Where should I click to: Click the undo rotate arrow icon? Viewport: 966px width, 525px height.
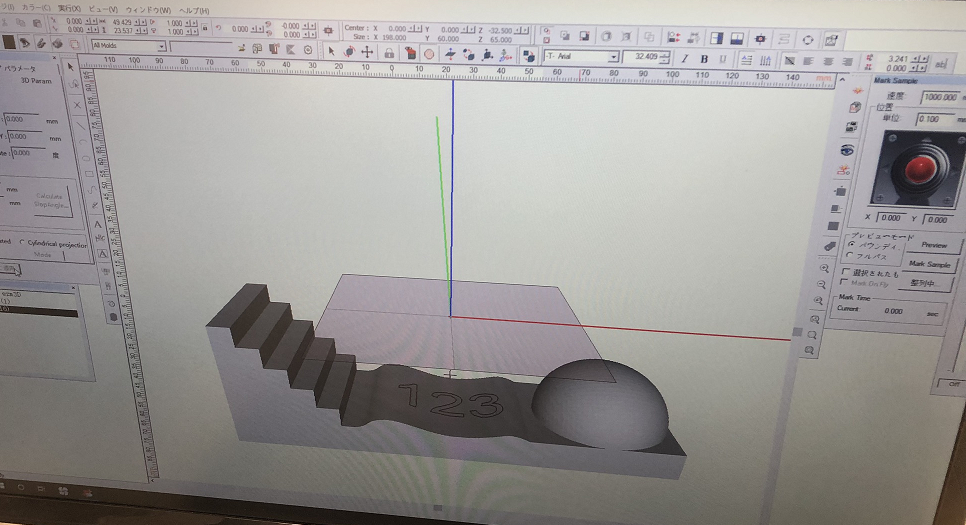[x=217, y=28]
